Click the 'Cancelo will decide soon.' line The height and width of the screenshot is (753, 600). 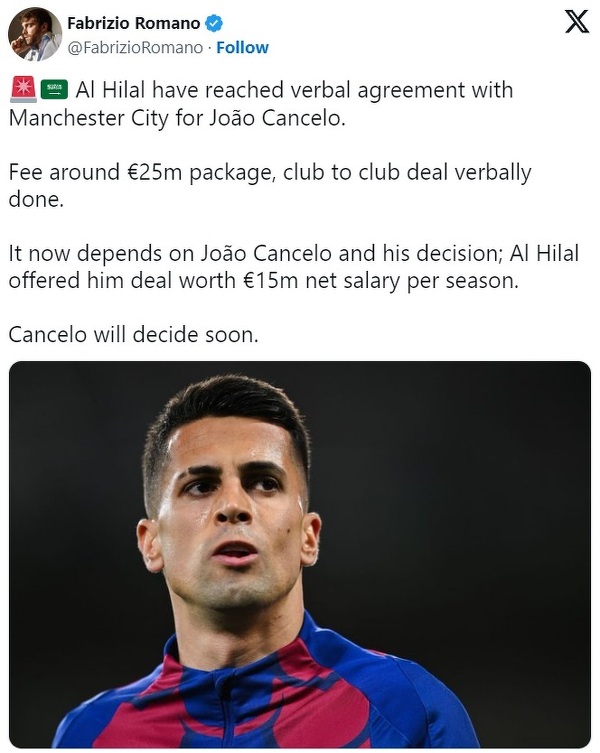point(133,335)
